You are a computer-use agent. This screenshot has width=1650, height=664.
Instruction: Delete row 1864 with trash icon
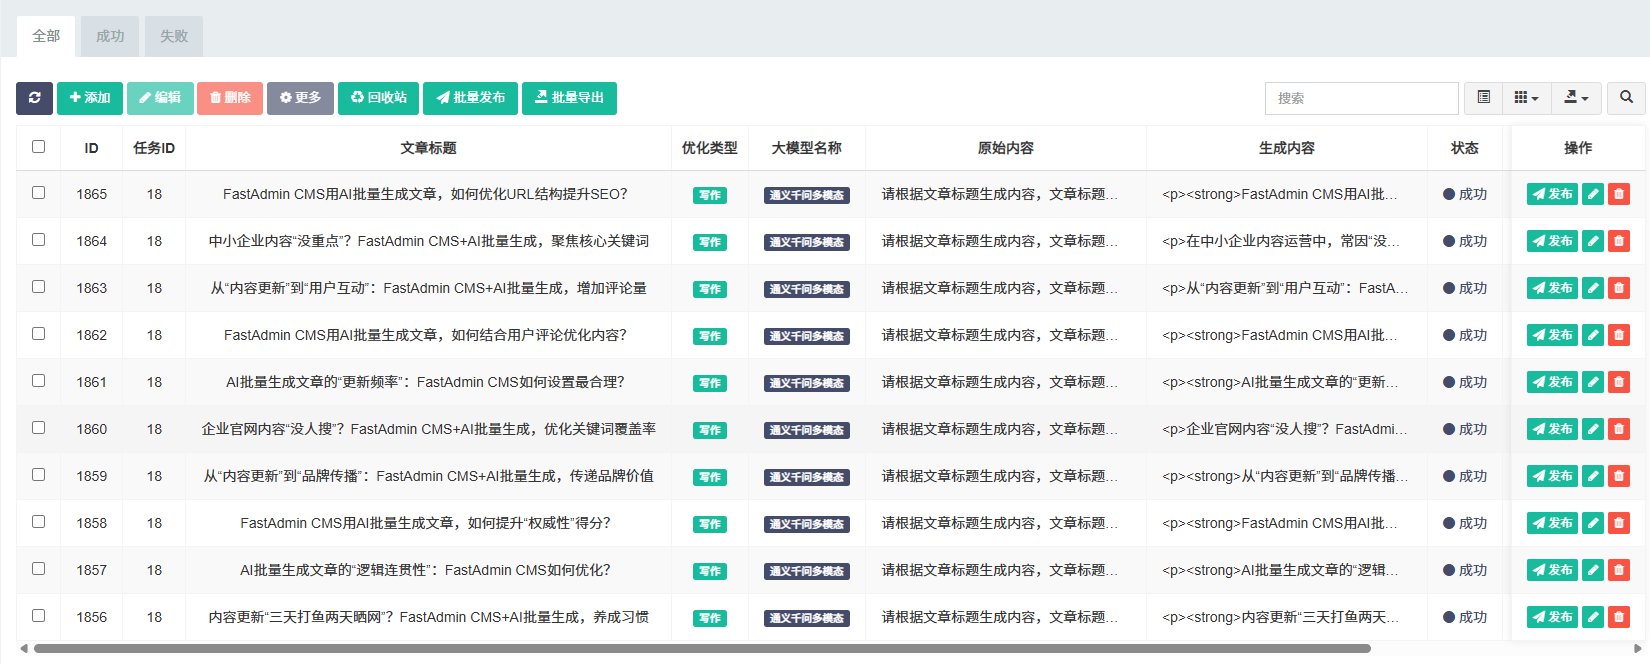click(x=1619, y=241)
